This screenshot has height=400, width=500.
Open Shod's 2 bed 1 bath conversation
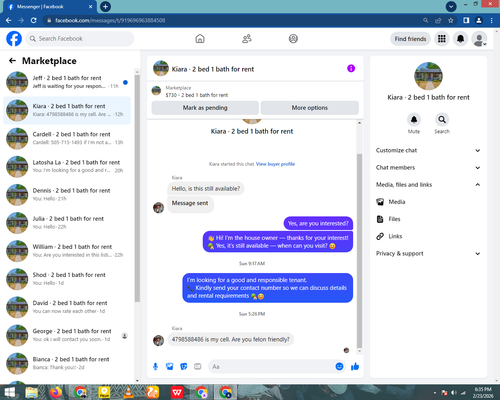click(67, 279)
